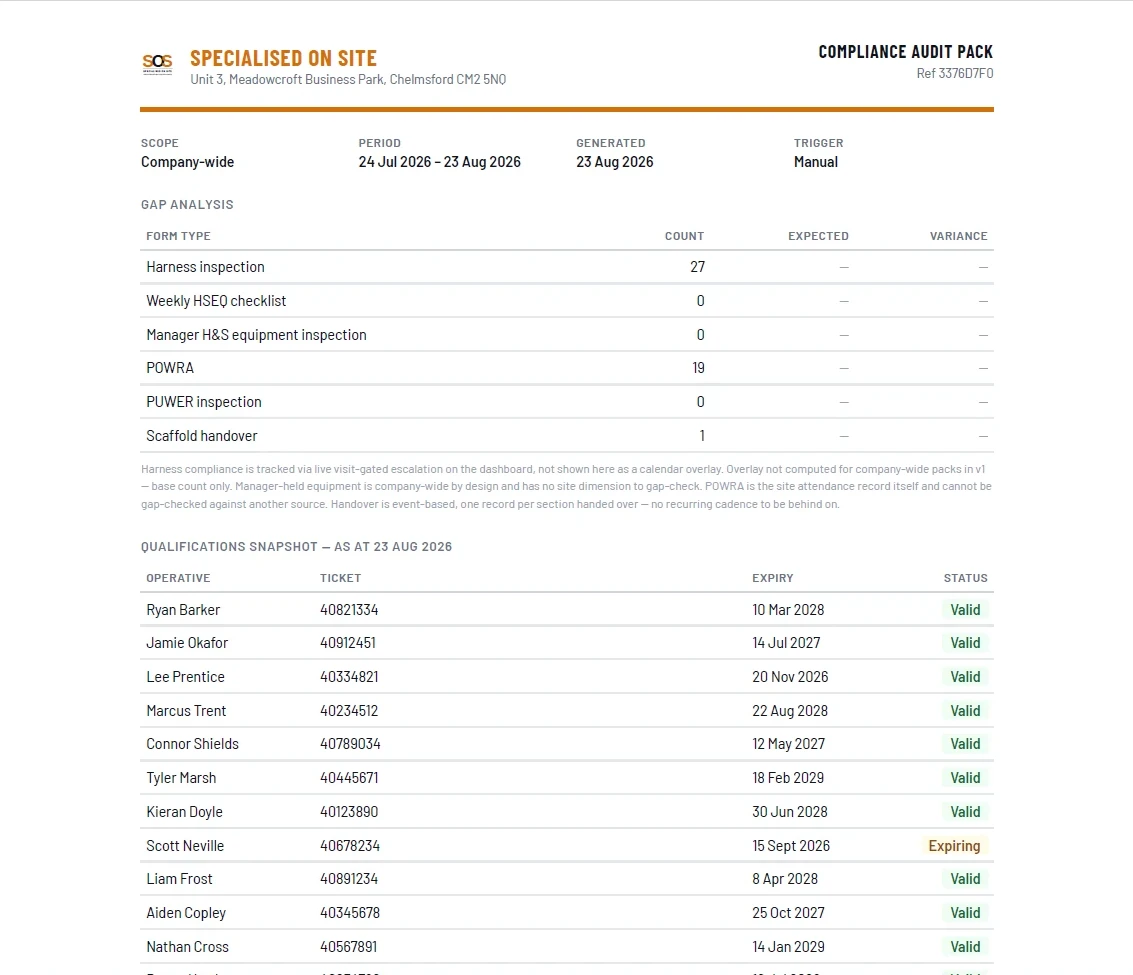Click operative 'Scott Neville'
This screenshot has height=975, width=1133.
(185, 846)
